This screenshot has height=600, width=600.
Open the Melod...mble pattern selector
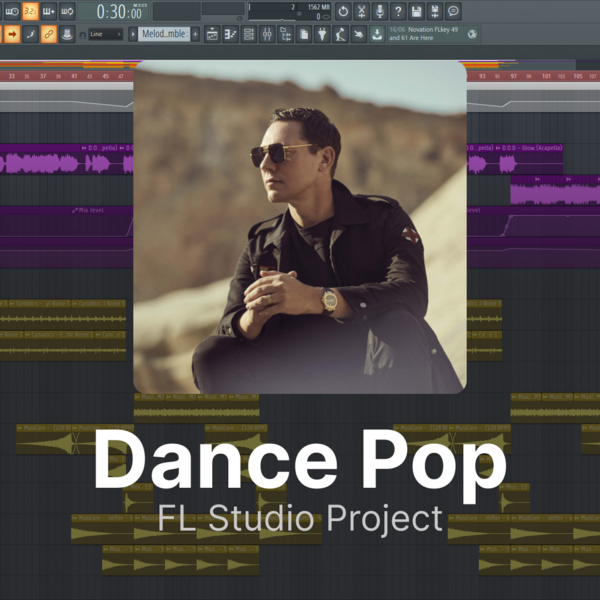(164, 34)
